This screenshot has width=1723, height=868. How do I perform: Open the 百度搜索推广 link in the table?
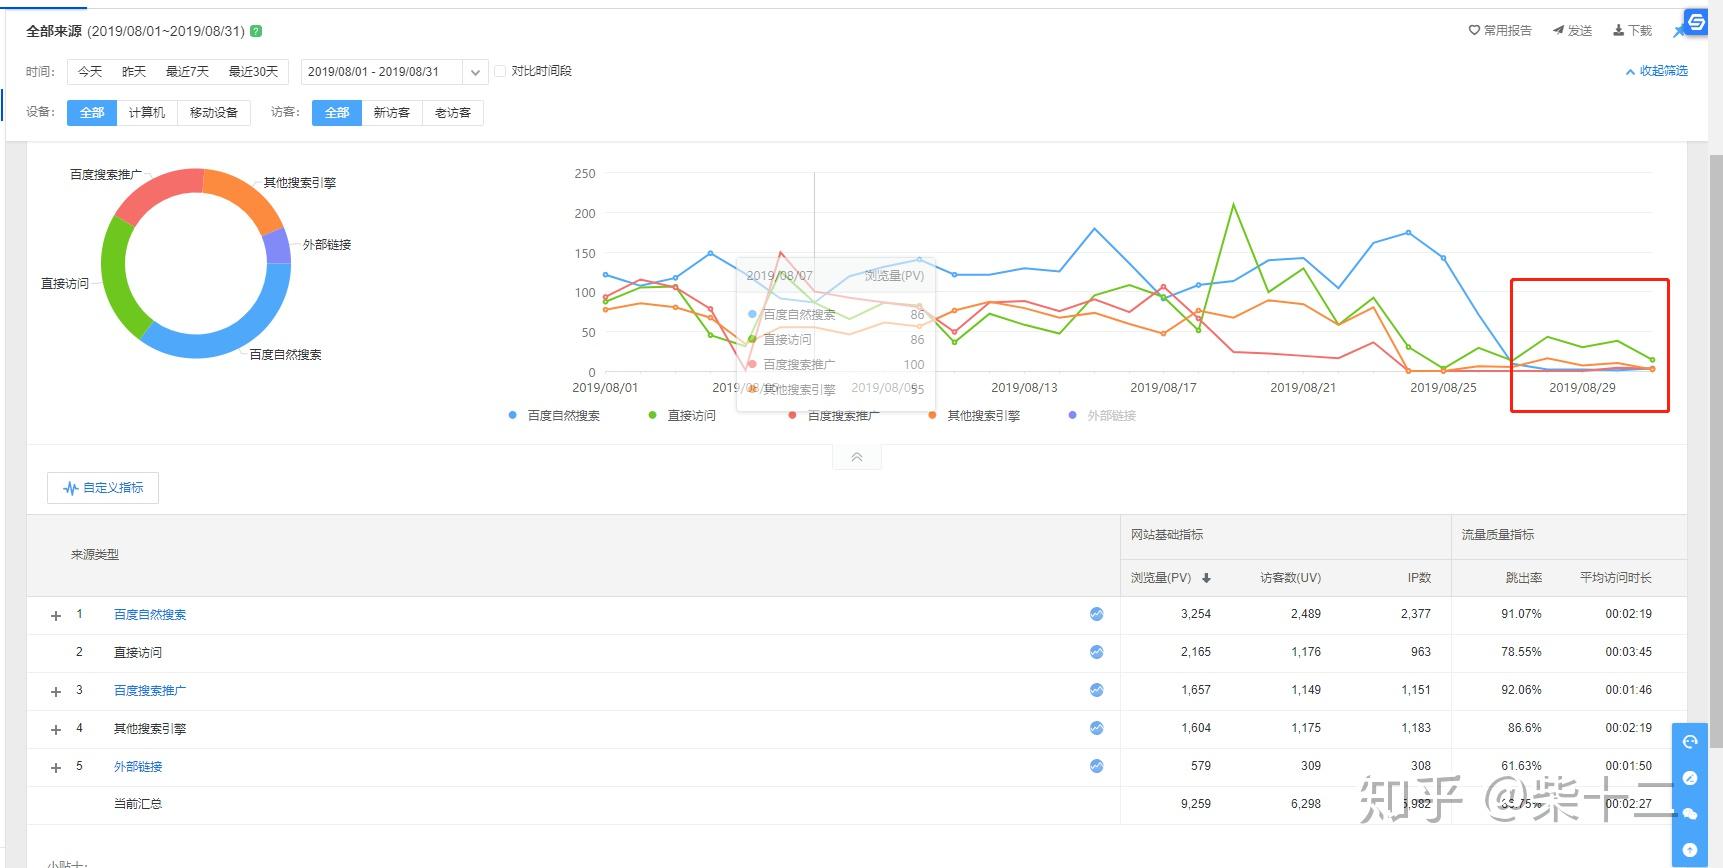coord(150,691)
